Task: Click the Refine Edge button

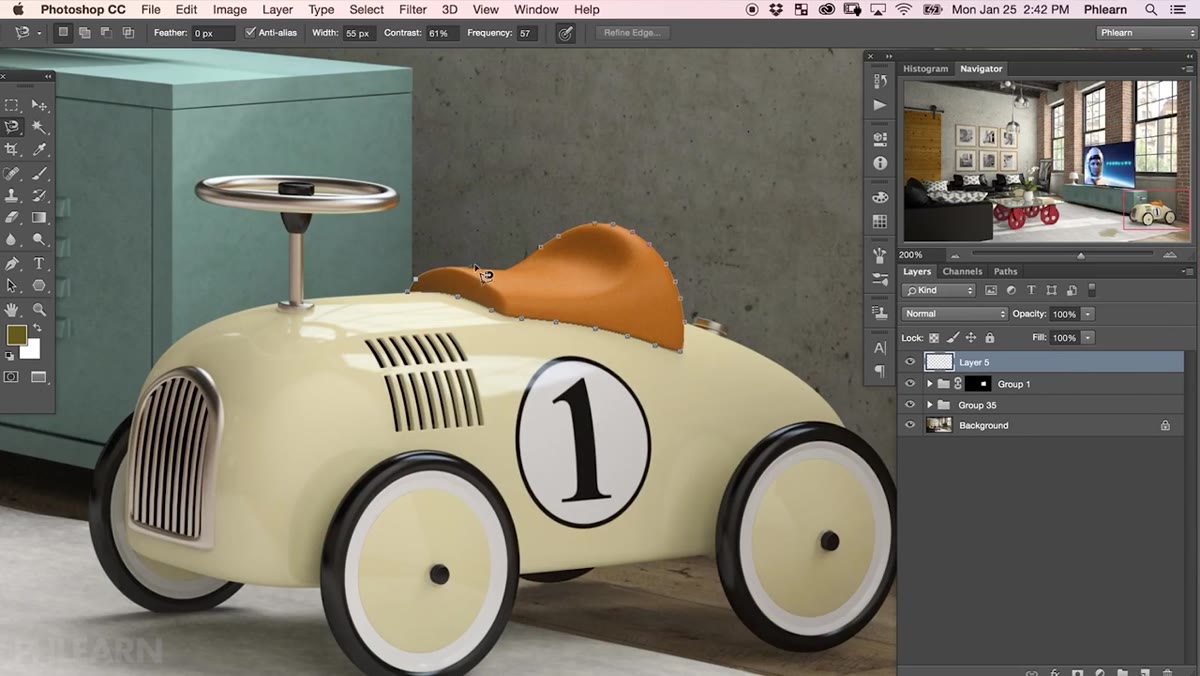Action: 632,33
